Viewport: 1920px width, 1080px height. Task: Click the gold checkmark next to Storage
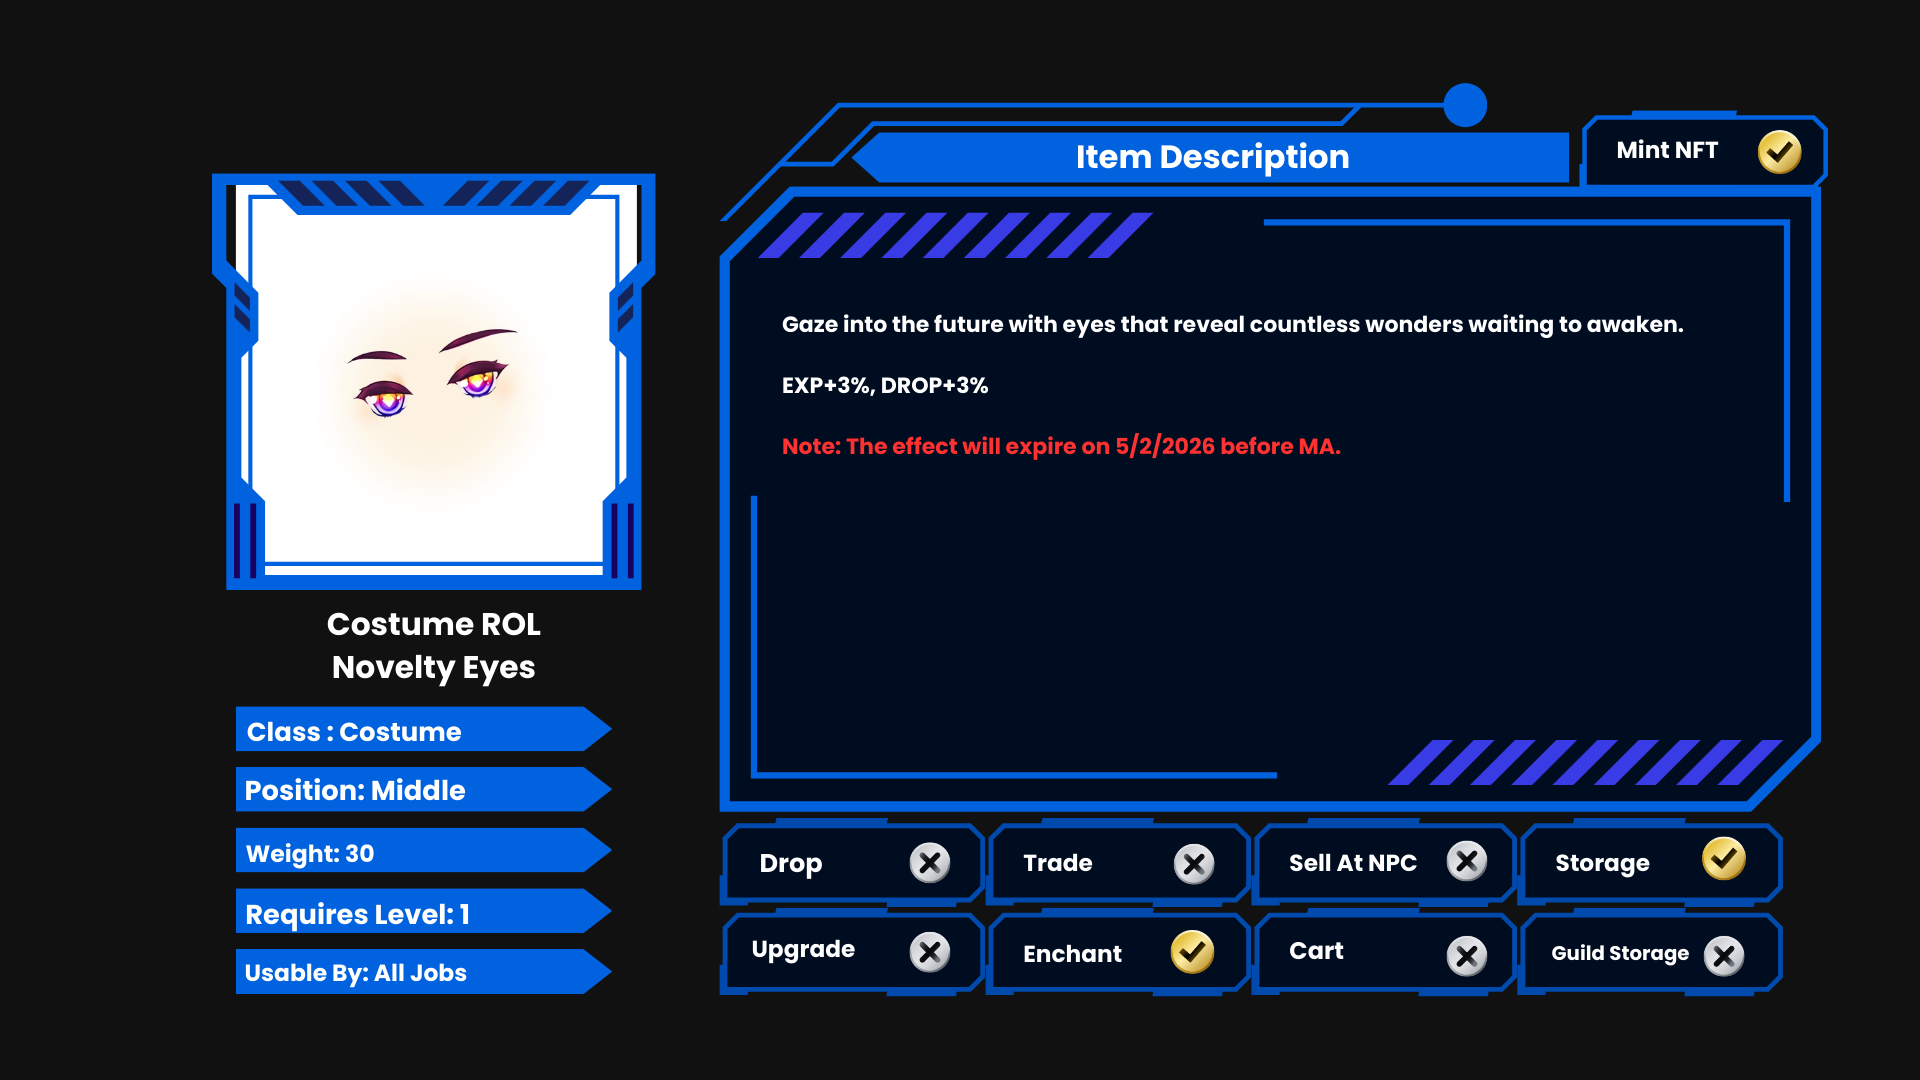1723,859
